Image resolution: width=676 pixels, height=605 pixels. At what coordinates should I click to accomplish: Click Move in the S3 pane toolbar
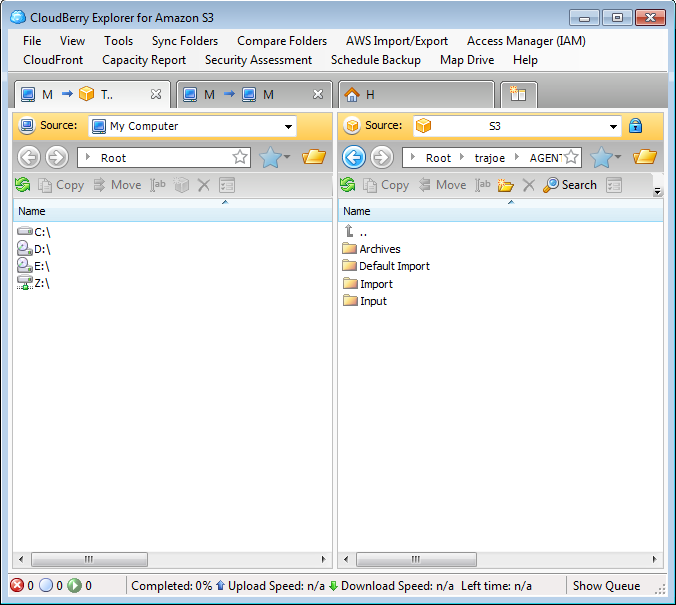click(x=443, y=185)
